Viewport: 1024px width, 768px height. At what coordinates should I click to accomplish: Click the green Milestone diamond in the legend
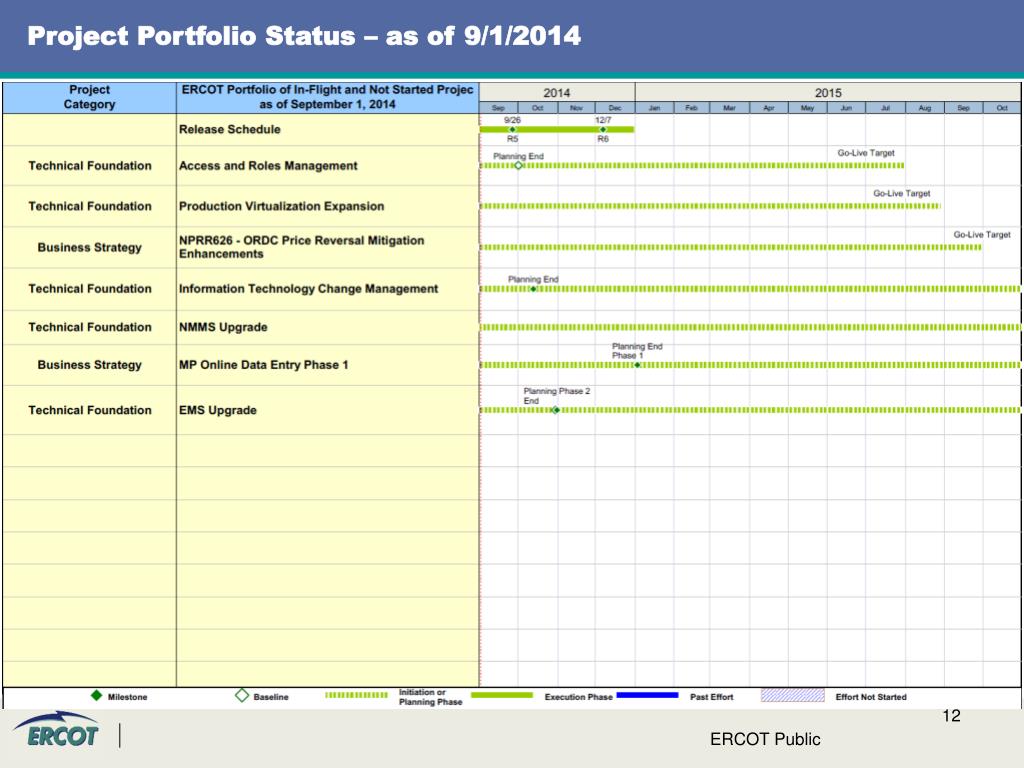pos(97,696)
